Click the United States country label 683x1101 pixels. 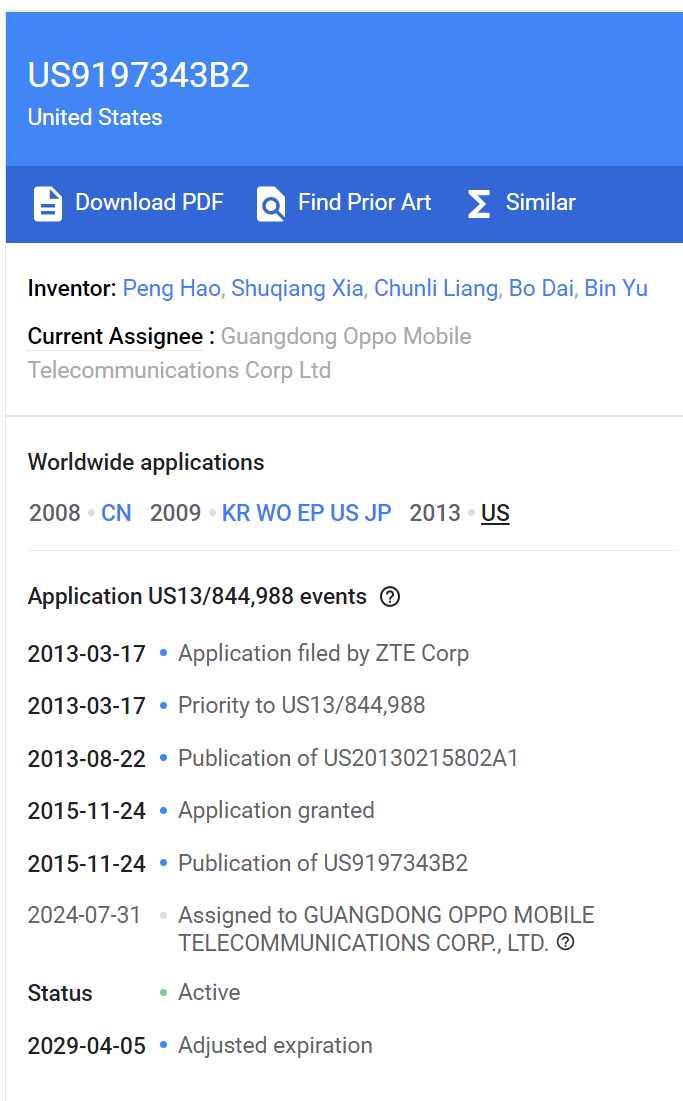click(x=95, y=117)
